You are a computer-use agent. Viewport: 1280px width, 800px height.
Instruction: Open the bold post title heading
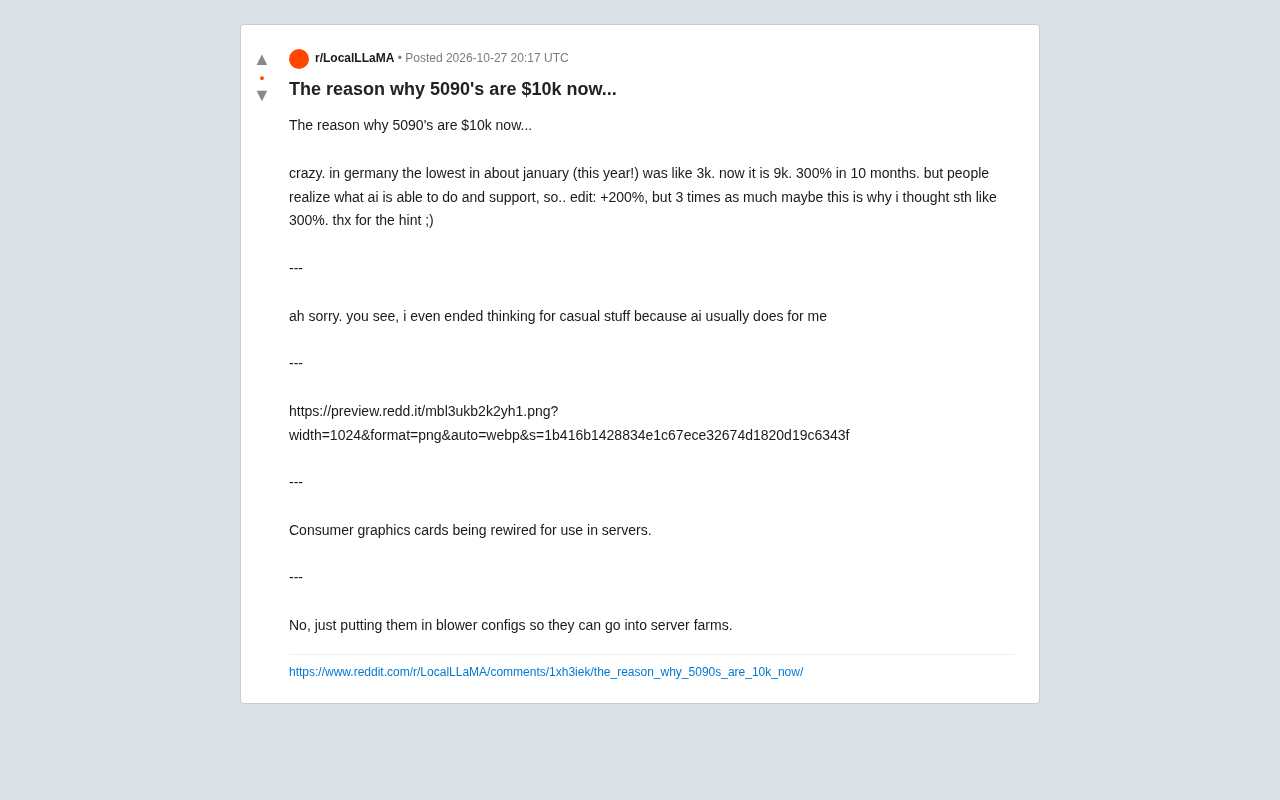coord(453,89)
